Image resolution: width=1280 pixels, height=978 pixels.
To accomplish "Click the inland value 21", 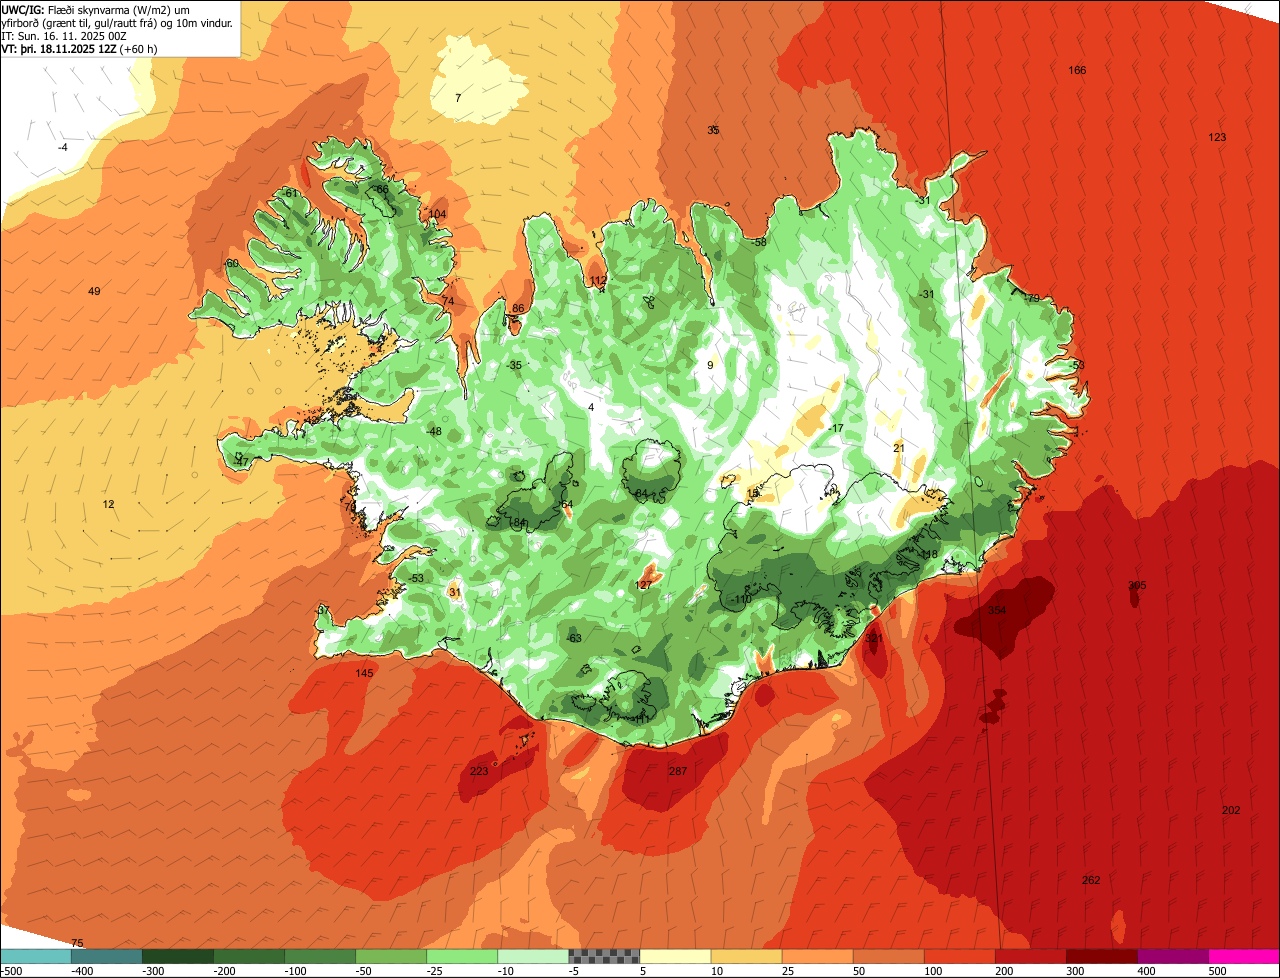I will click(898, 448).
